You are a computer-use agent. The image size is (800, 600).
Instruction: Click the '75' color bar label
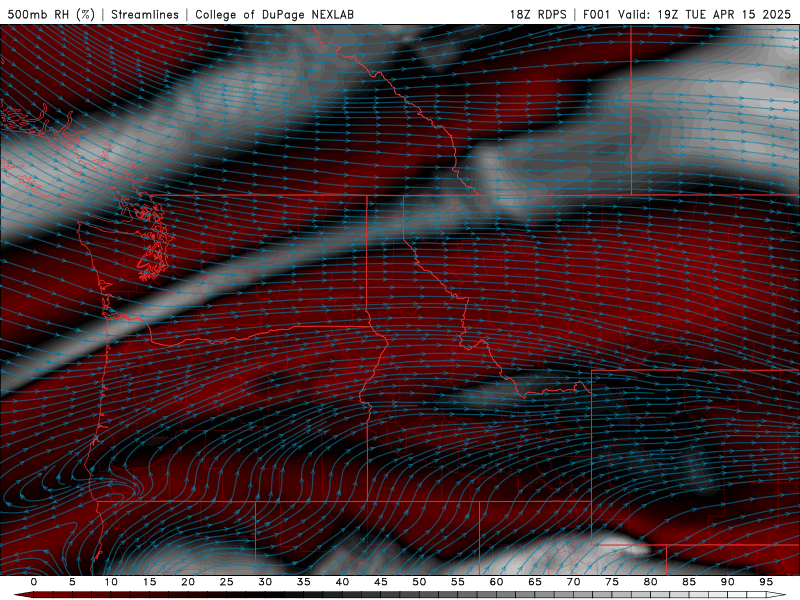tap(612, 582)
